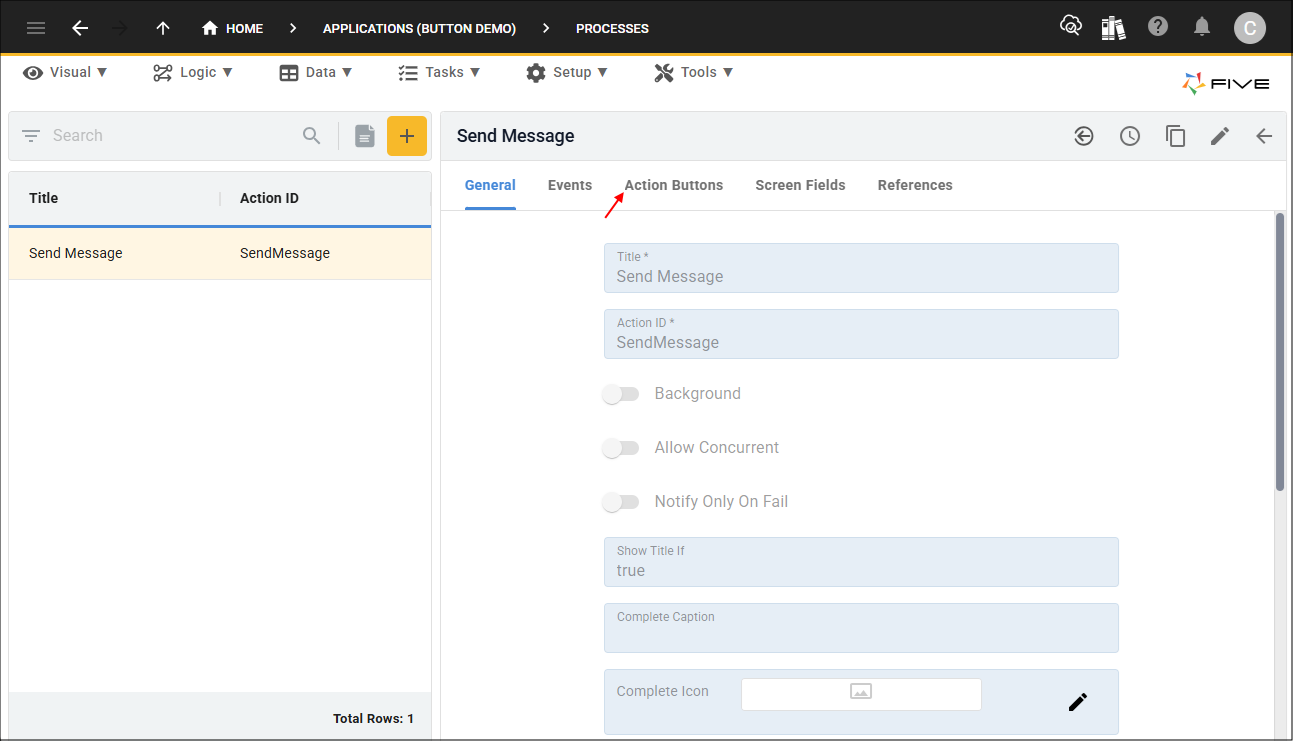This screenshot has width=1293, height=741.
Task: Click the up arrow in the top bar
Action: pos(163,28)
